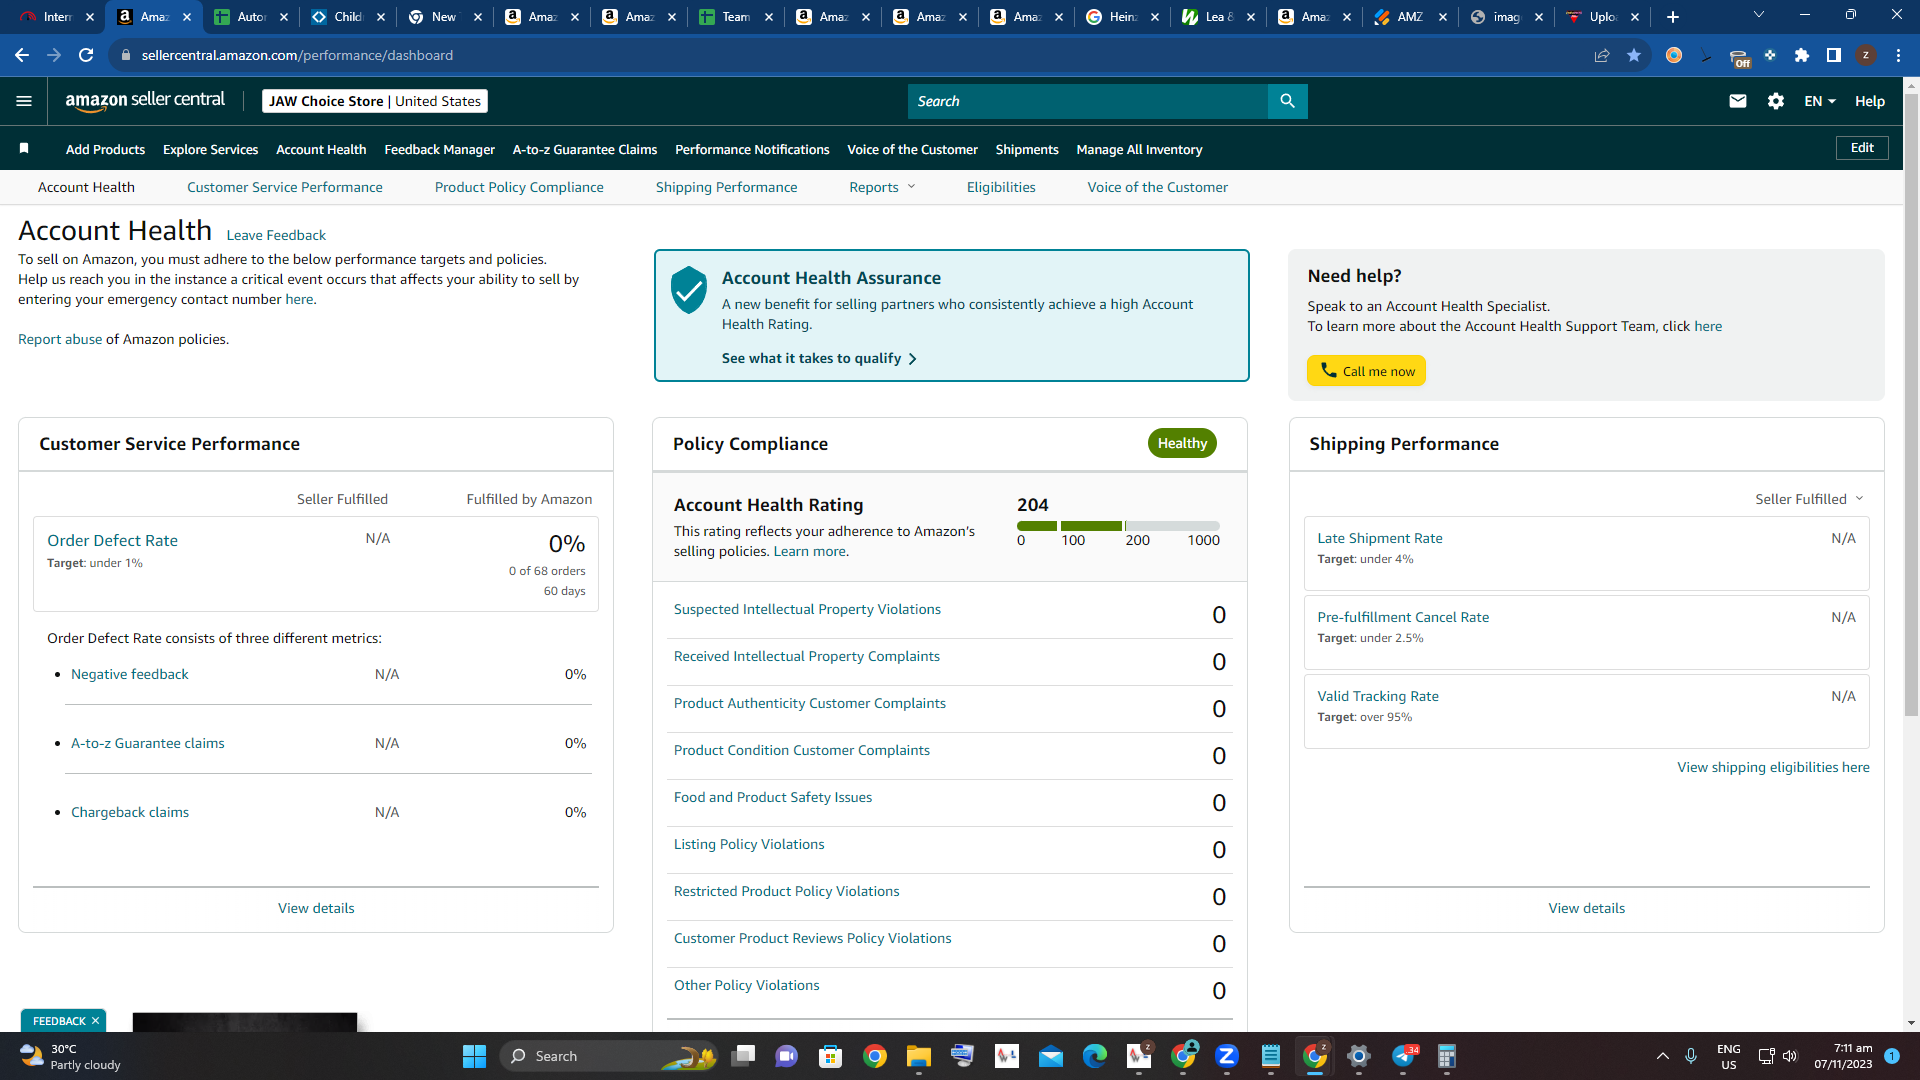Image resolution: width=1920 pixels, height=1080 pixels.
Task: Click the Leave Feedback link
Action: coord(276,235)
